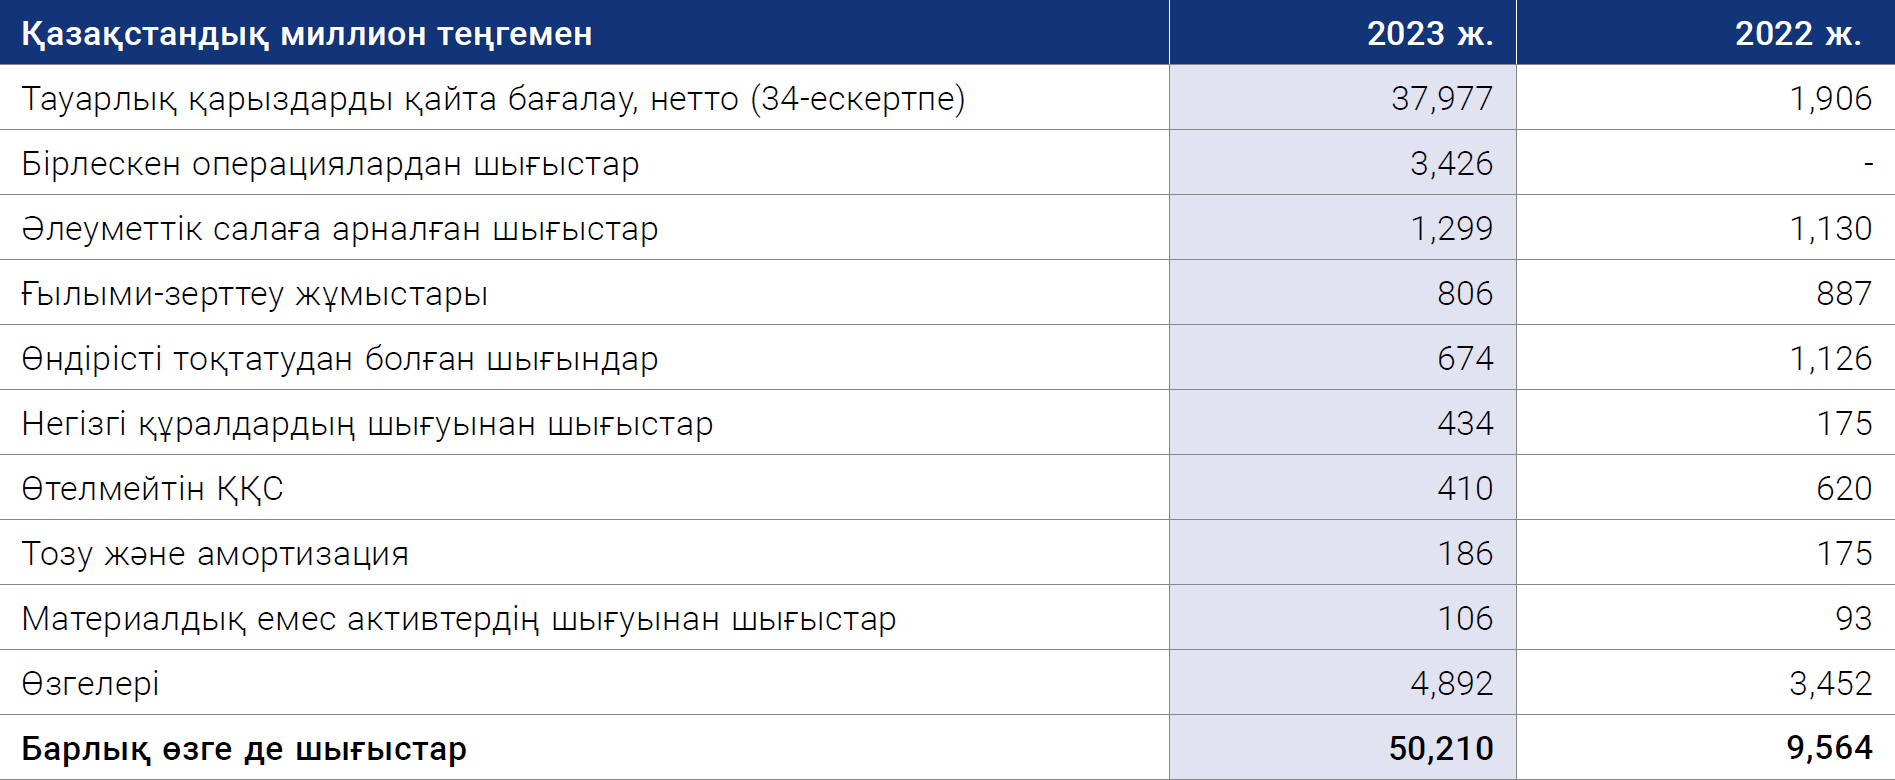Select the 'Өтелмейтін ҚҚС' row label
The height and width of the screenshot is (780, 1895).
pos(152,489)
